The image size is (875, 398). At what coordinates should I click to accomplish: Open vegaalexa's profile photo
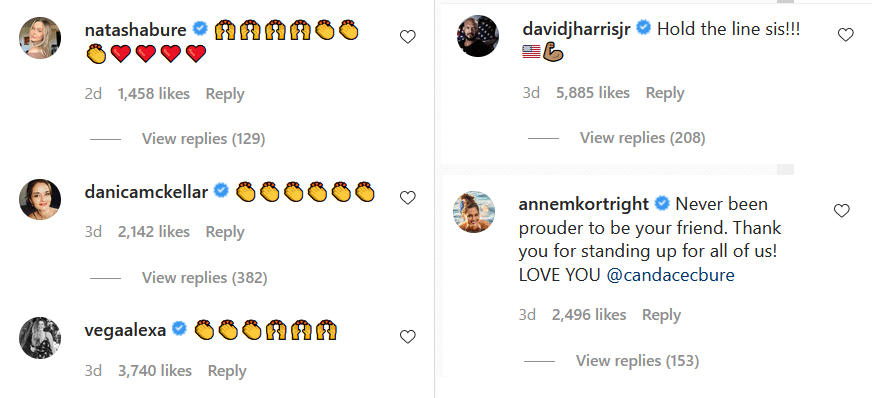(x=40, y=338)
